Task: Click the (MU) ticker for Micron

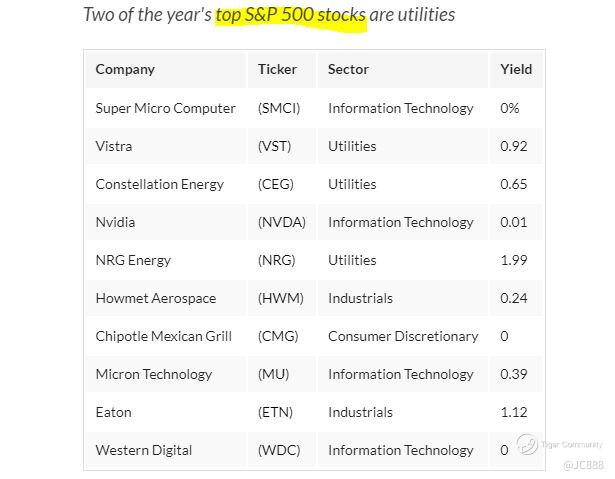Action: 273,374
